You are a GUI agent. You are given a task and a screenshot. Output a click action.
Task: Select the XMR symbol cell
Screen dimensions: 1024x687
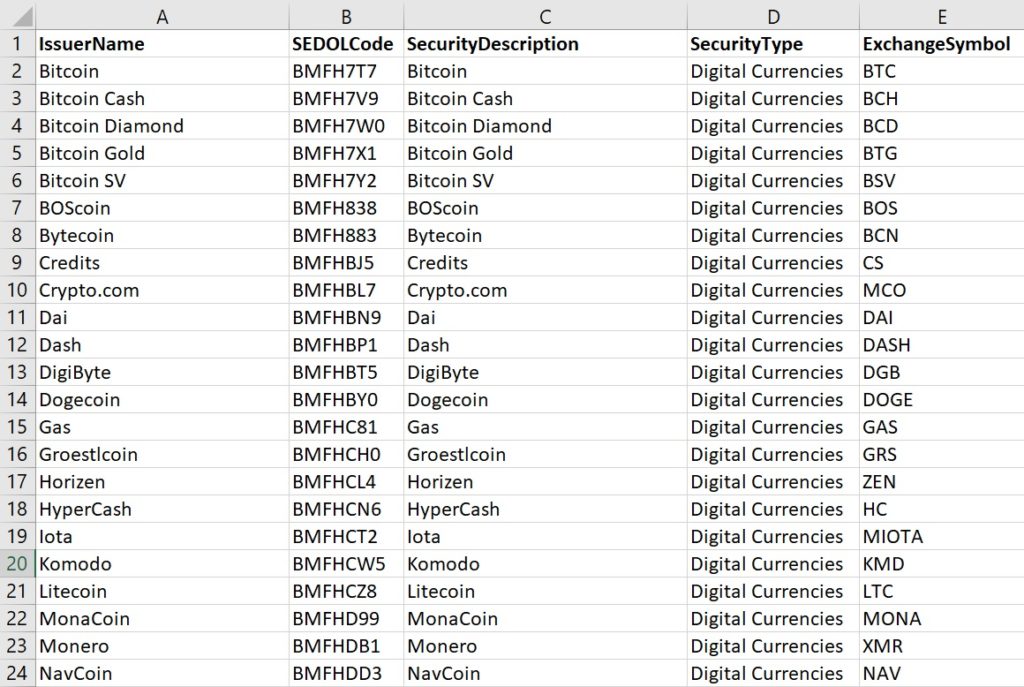tap(942, 646)
